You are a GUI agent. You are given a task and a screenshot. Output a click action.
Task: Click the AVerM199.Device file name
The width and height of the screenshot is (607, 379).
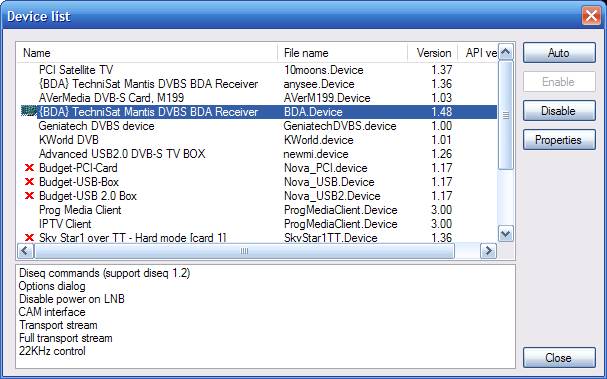(x=327, y=98)
